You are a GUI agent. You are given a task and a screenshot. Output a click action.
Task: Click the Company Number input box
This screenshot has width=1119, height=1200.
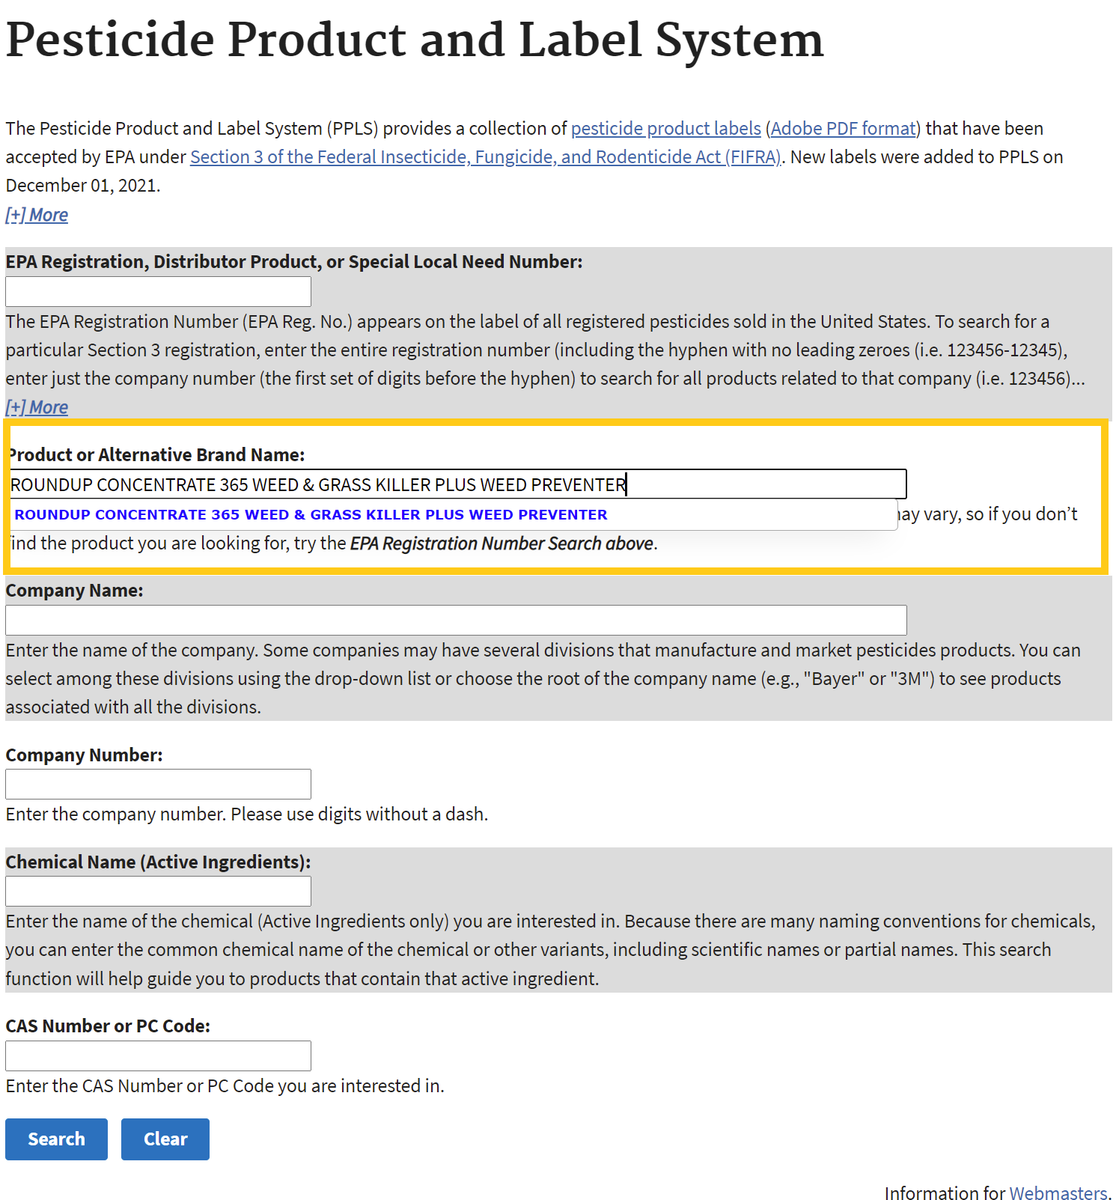click(x=158, y=784)
